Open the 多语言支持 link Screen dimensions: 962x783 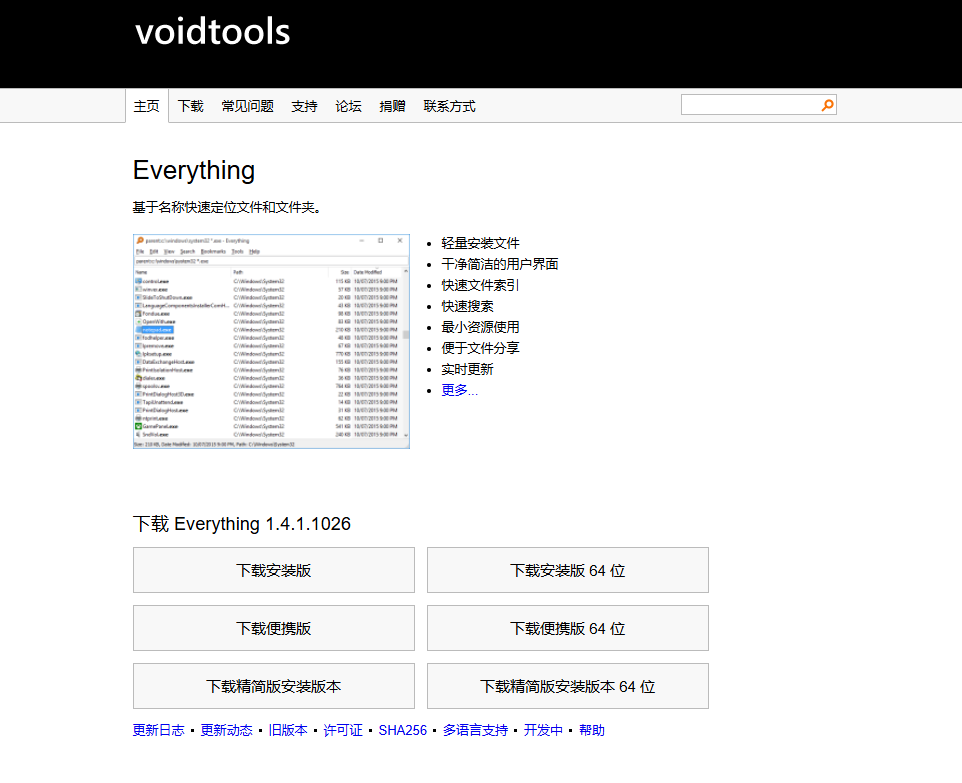tap(475, 730)
